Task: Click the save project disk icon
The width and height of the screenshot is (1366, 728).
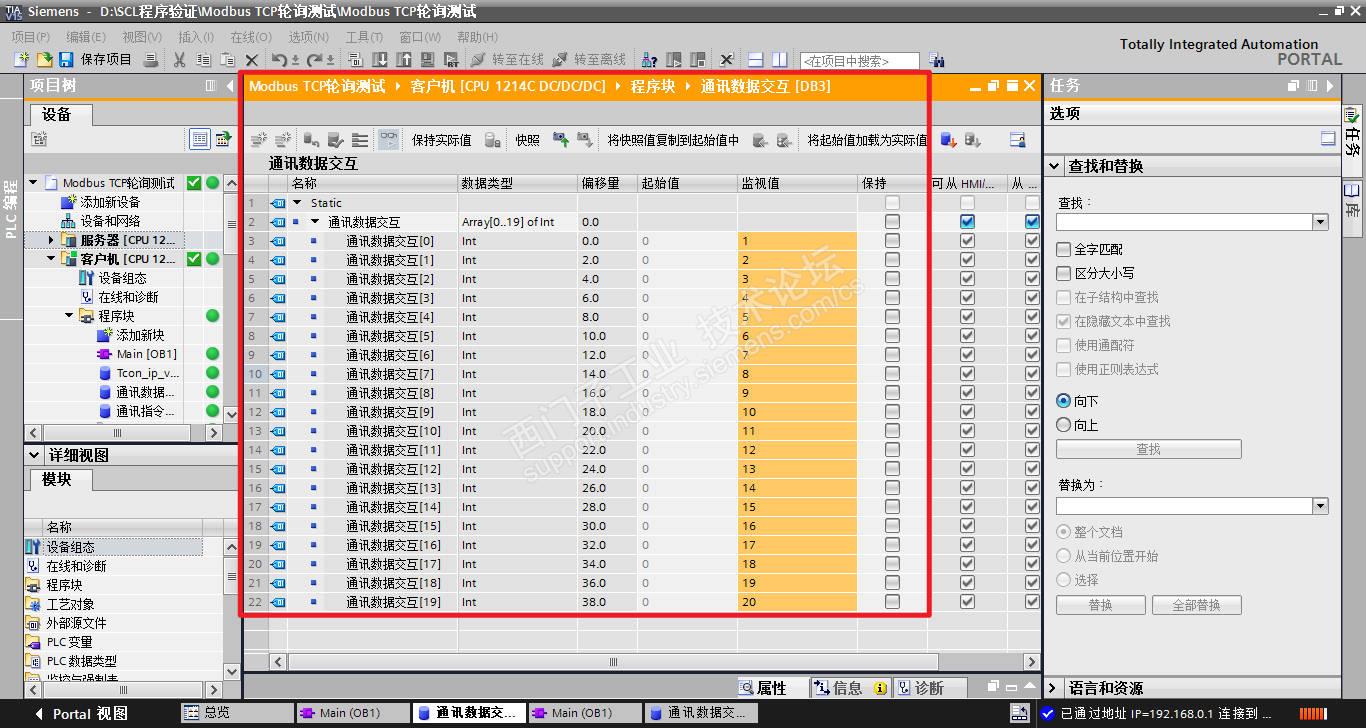Action: [x=67, y=60]
